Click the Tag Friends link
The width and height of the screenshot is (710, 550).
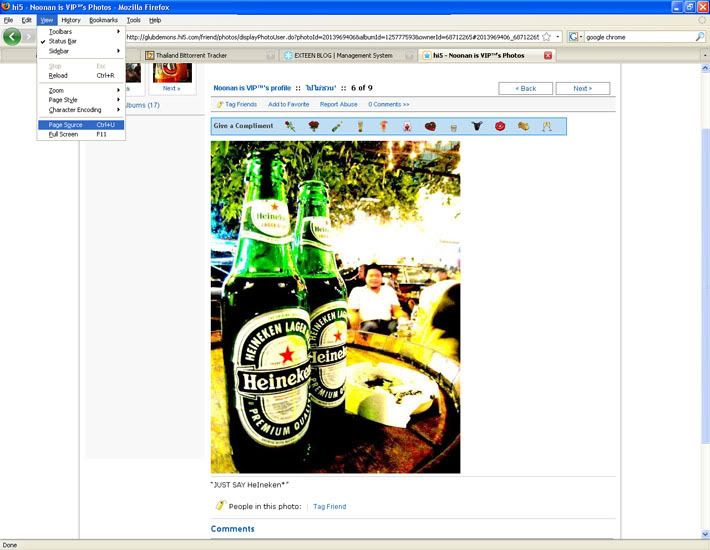point(241,105)
